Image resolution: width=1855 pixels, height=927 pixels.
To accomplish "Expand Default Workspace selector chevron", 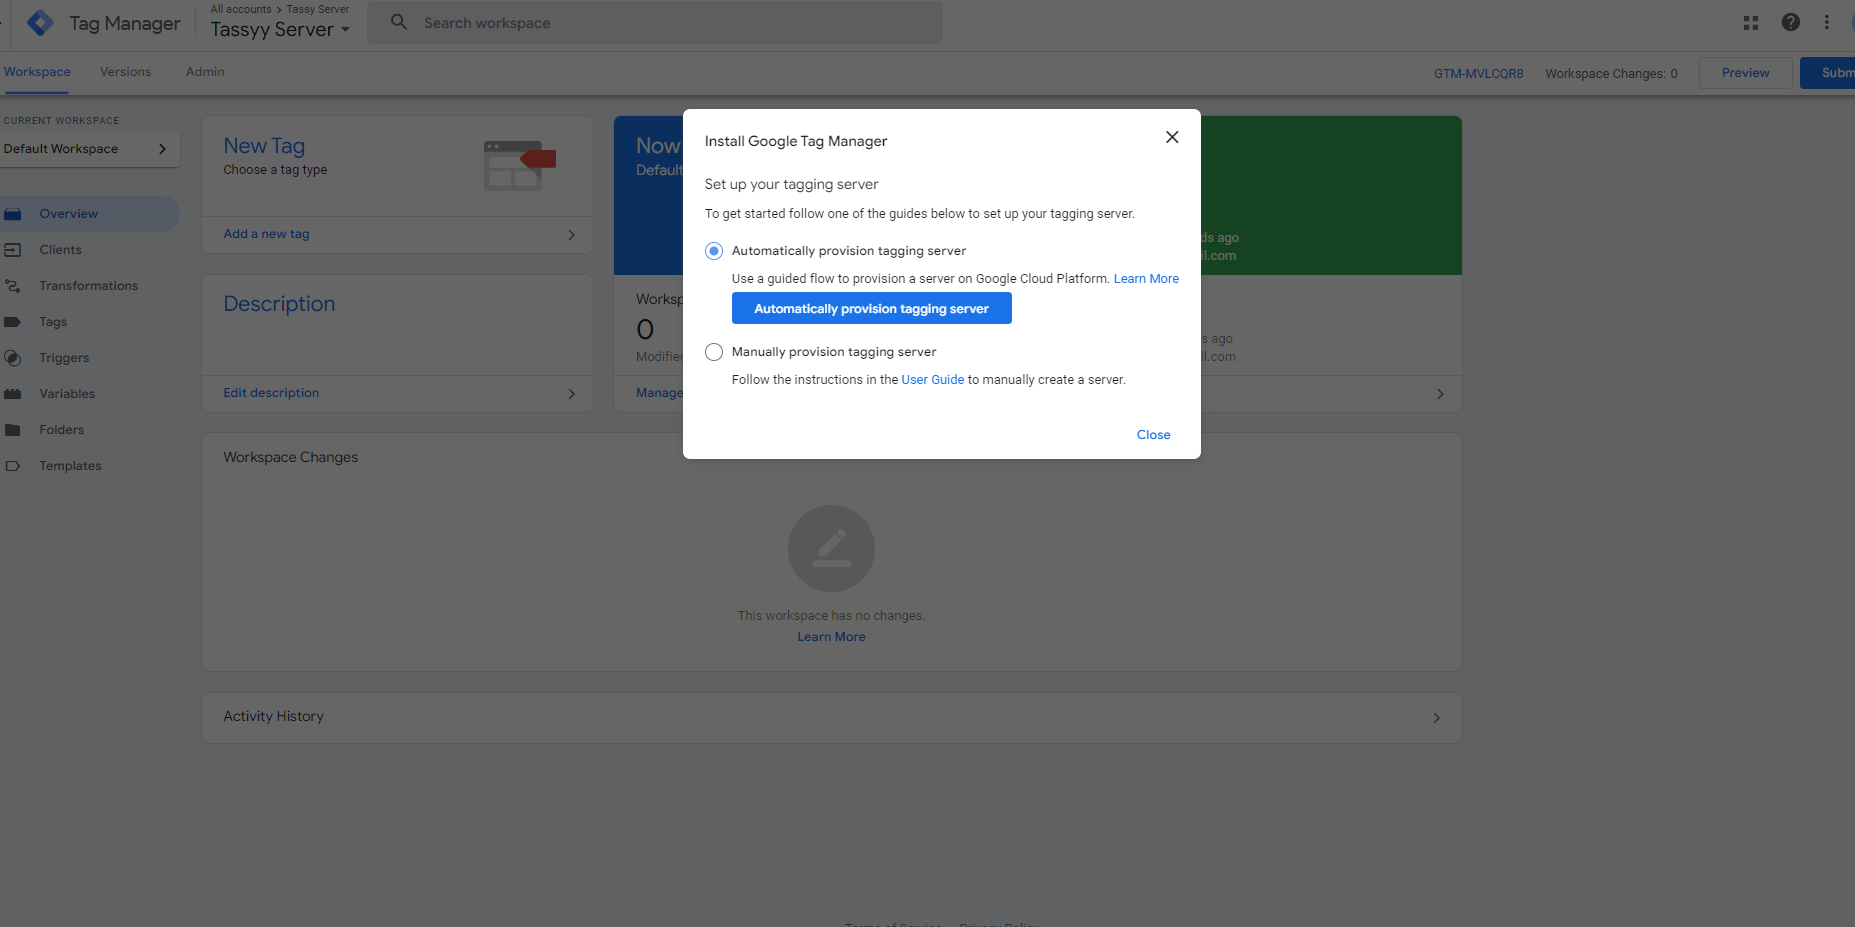I will [162, 149].
